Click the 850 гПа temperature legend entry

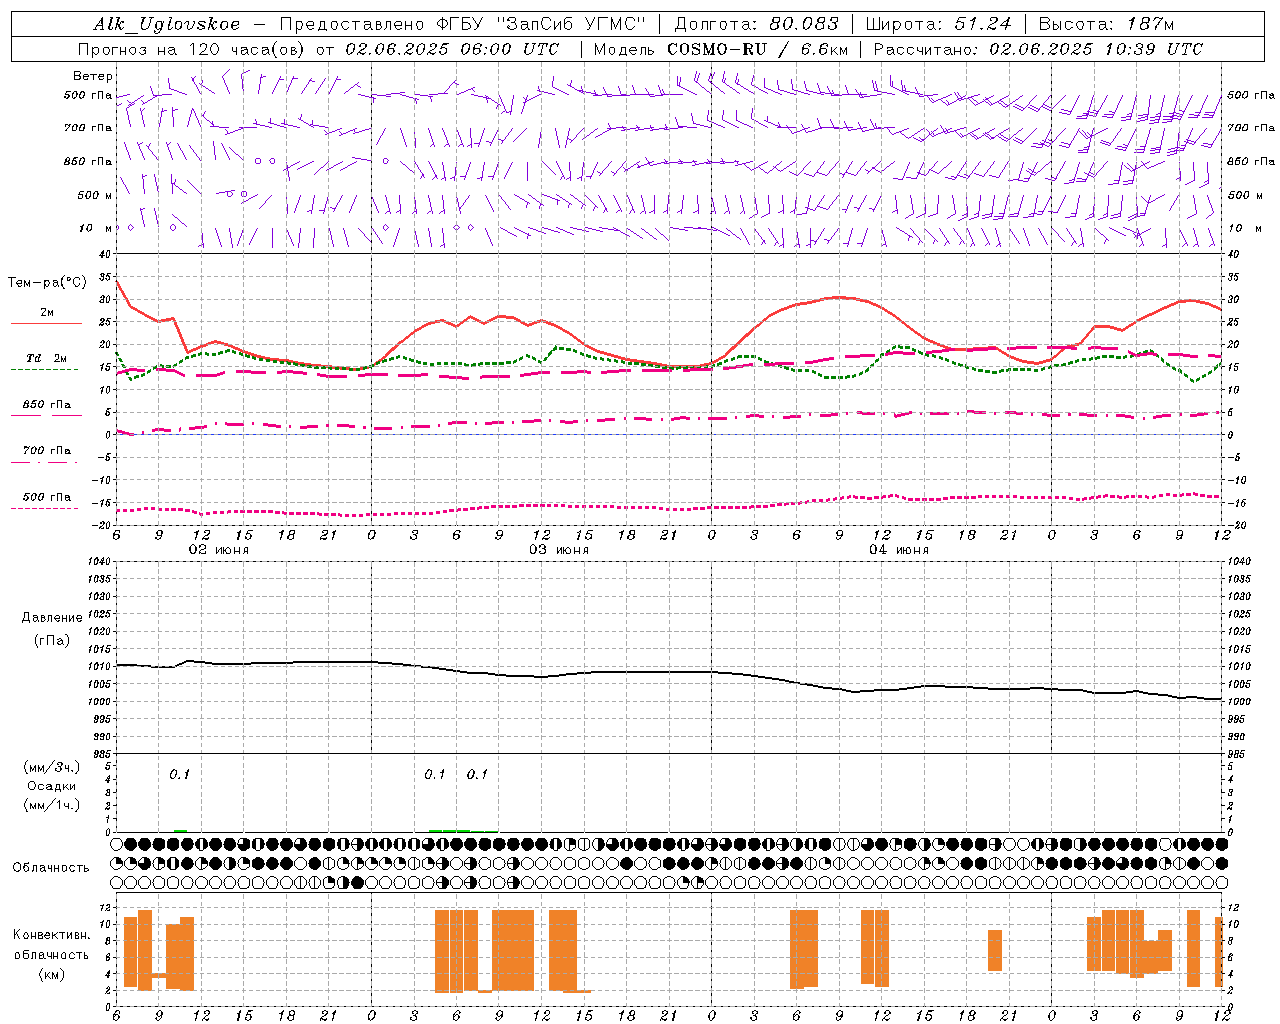pos(47,405)
